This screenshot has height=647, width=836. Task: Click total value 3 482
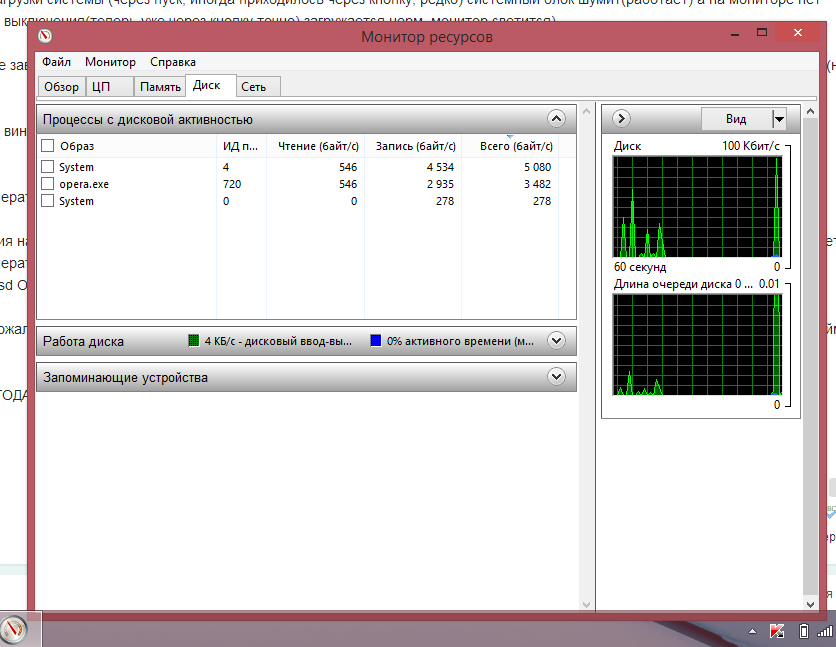tap(537, 184)
